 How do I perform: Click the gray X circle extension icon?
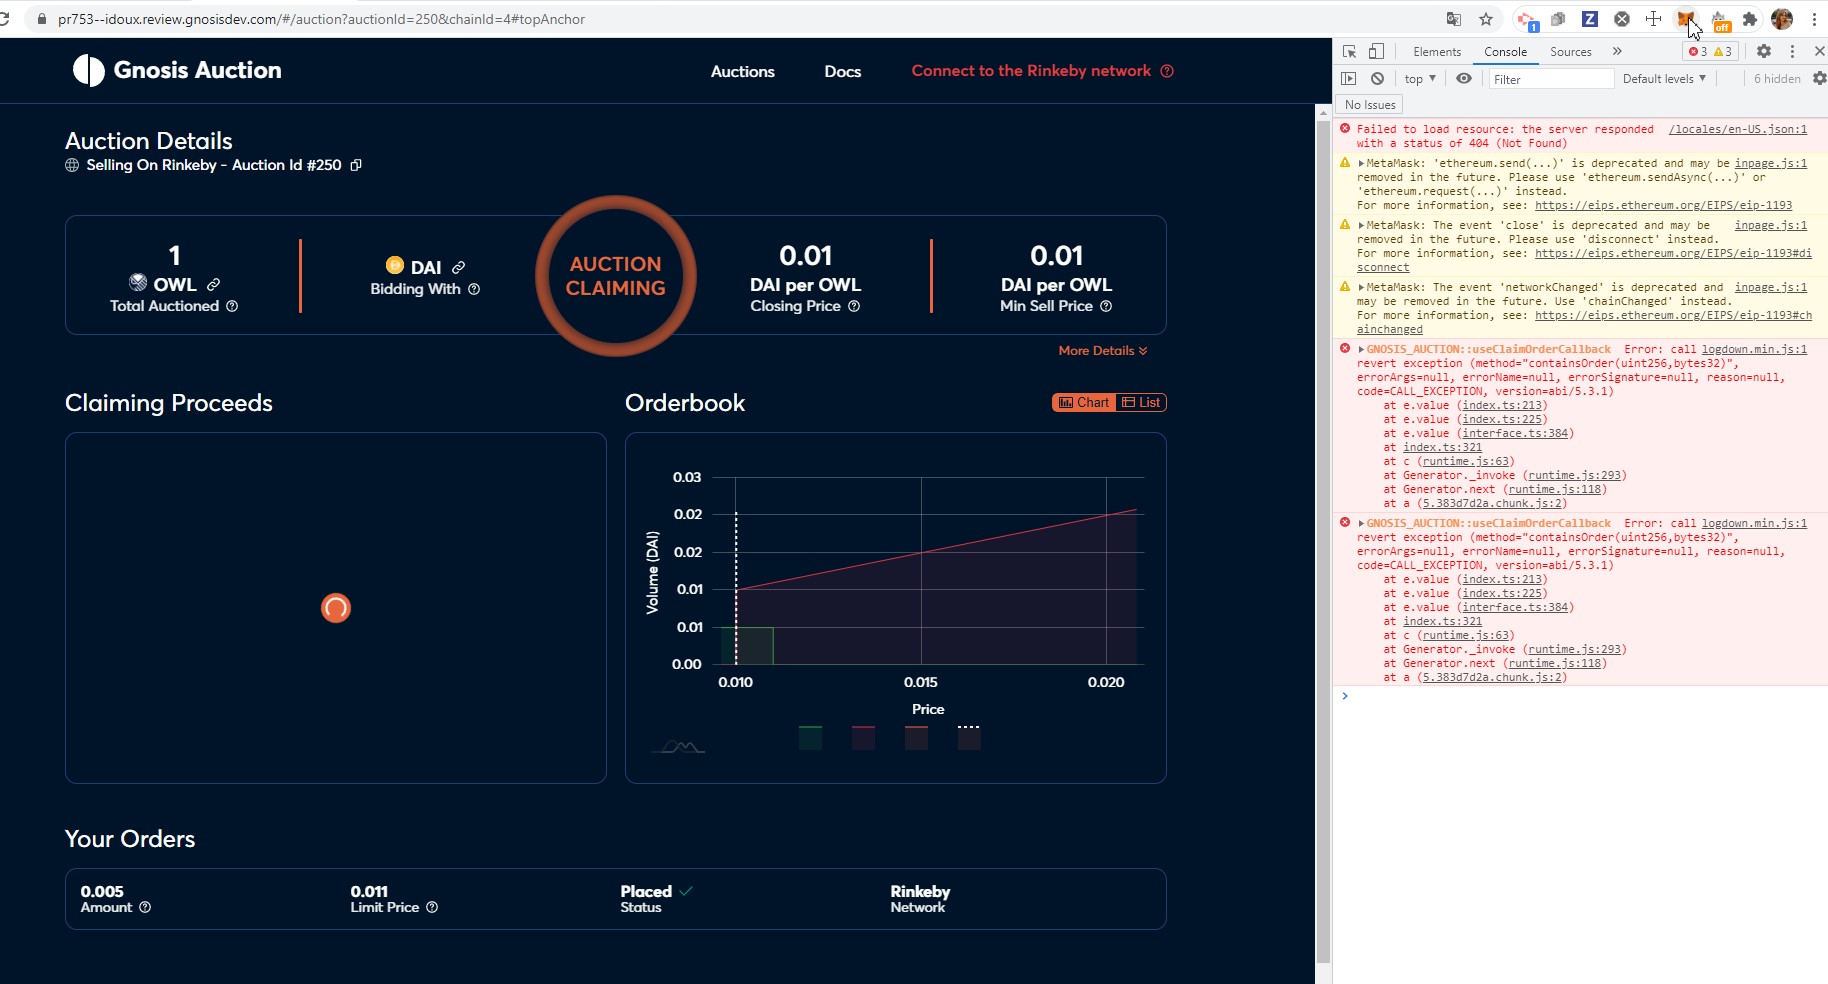click(1622, 19)
